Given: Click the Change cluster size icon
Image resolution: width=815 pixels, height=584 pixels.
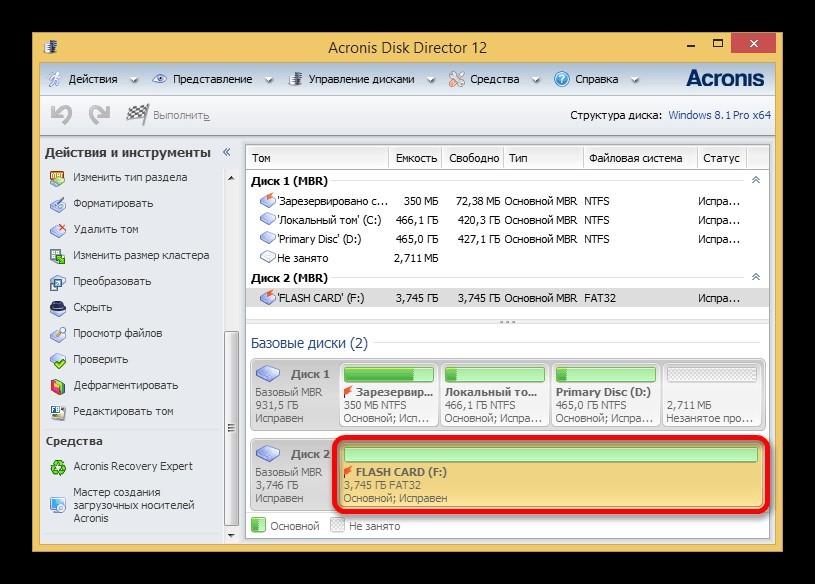Looking at the screenshot, I should [57, 256].
